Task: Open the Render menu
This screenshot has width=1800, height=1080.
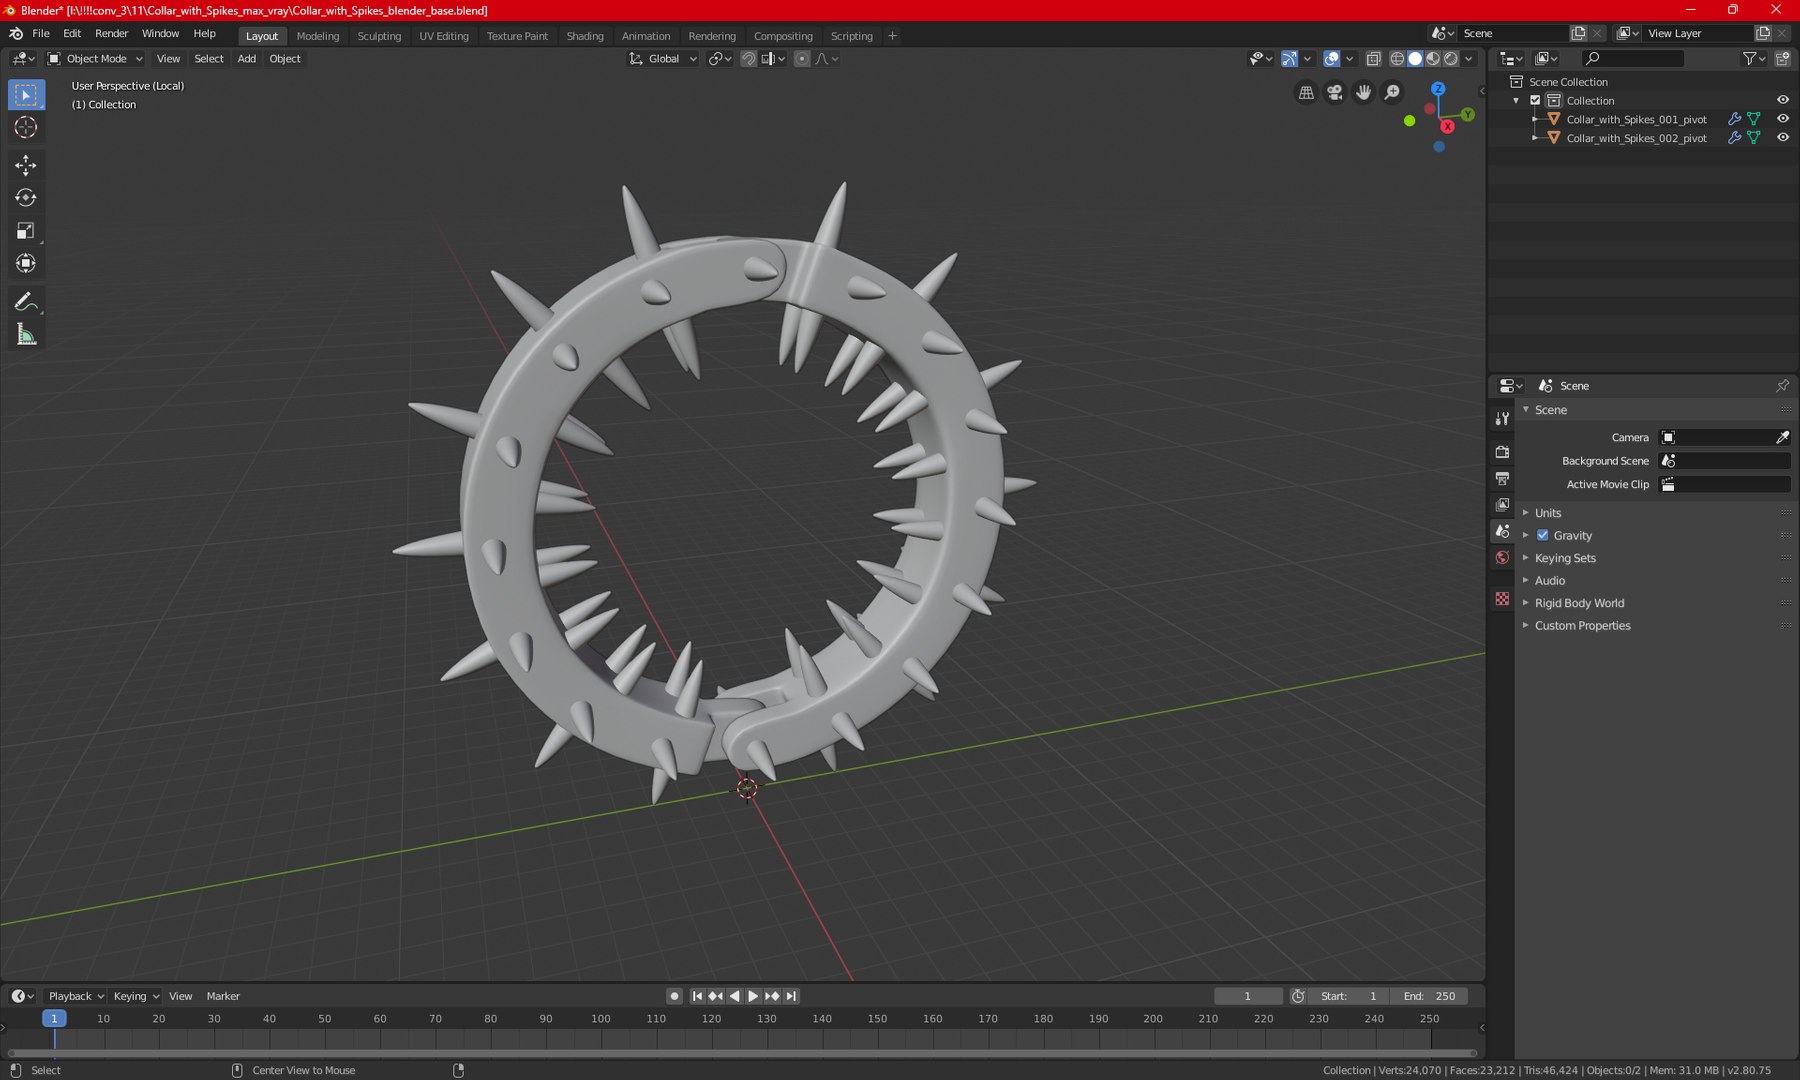Action: (x=111, y=34)
